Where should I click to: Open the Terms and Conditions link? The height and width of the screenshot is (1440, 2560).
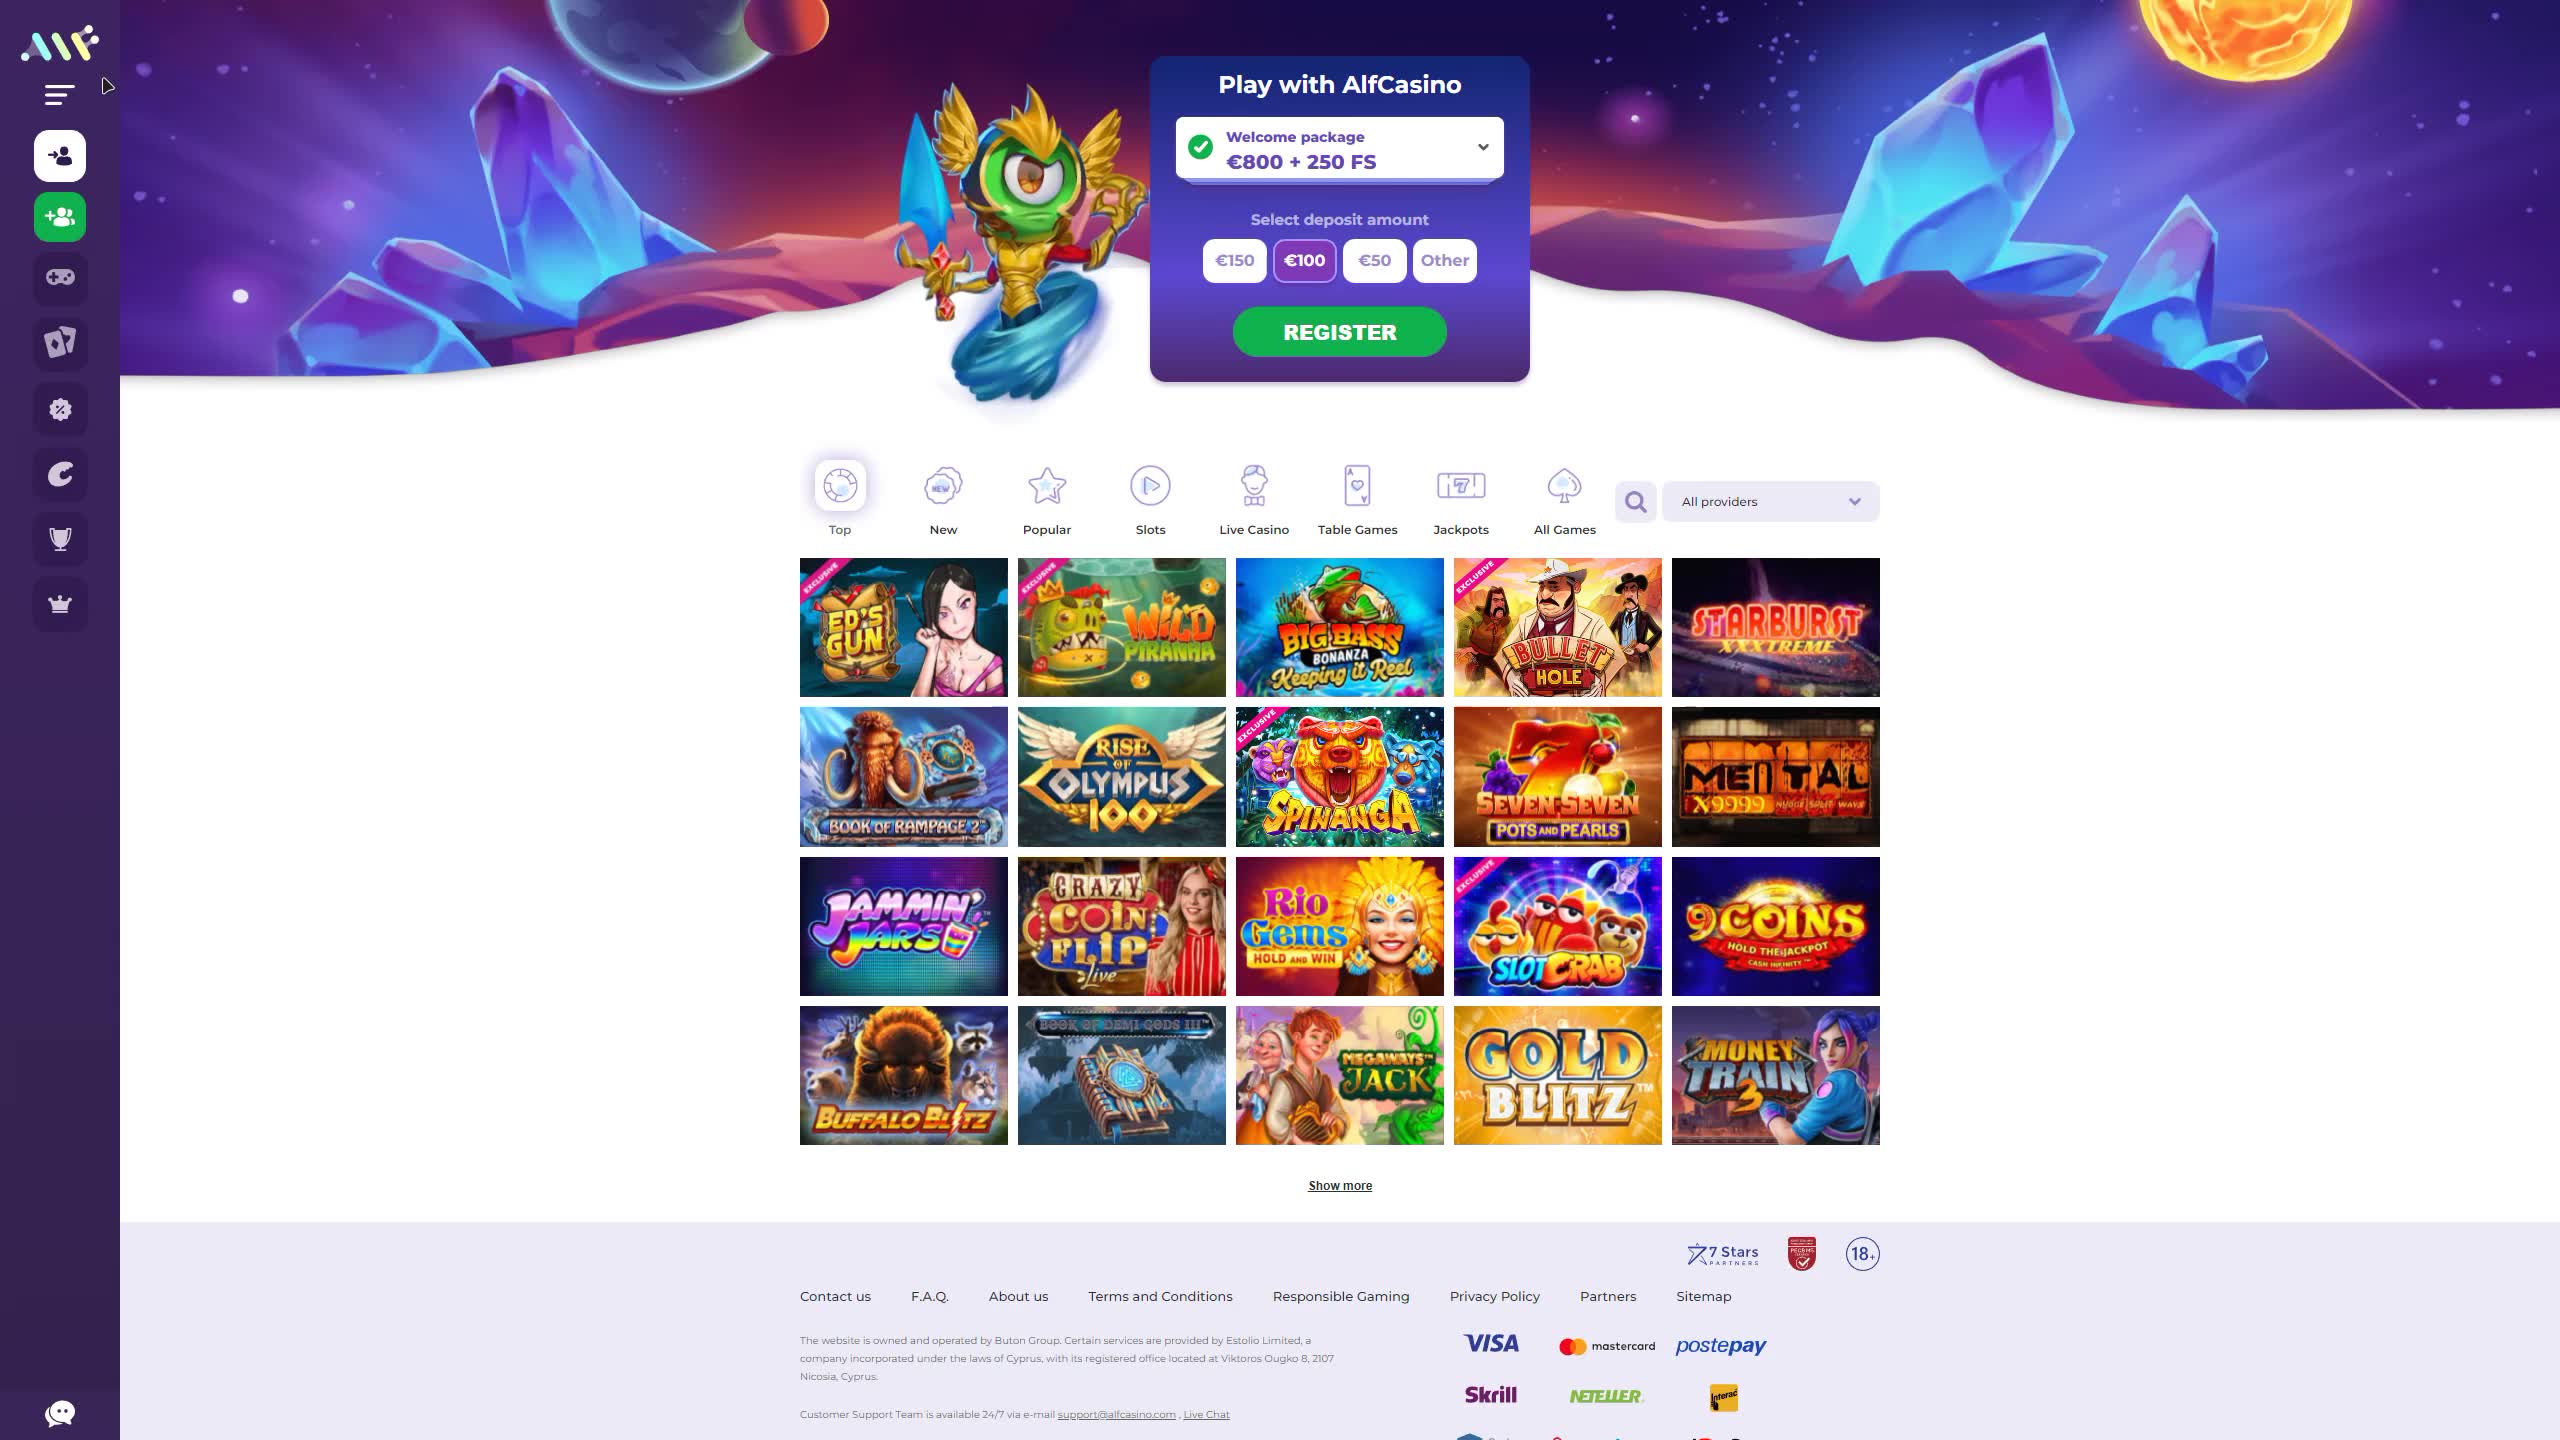(x=1160, y=1296)
